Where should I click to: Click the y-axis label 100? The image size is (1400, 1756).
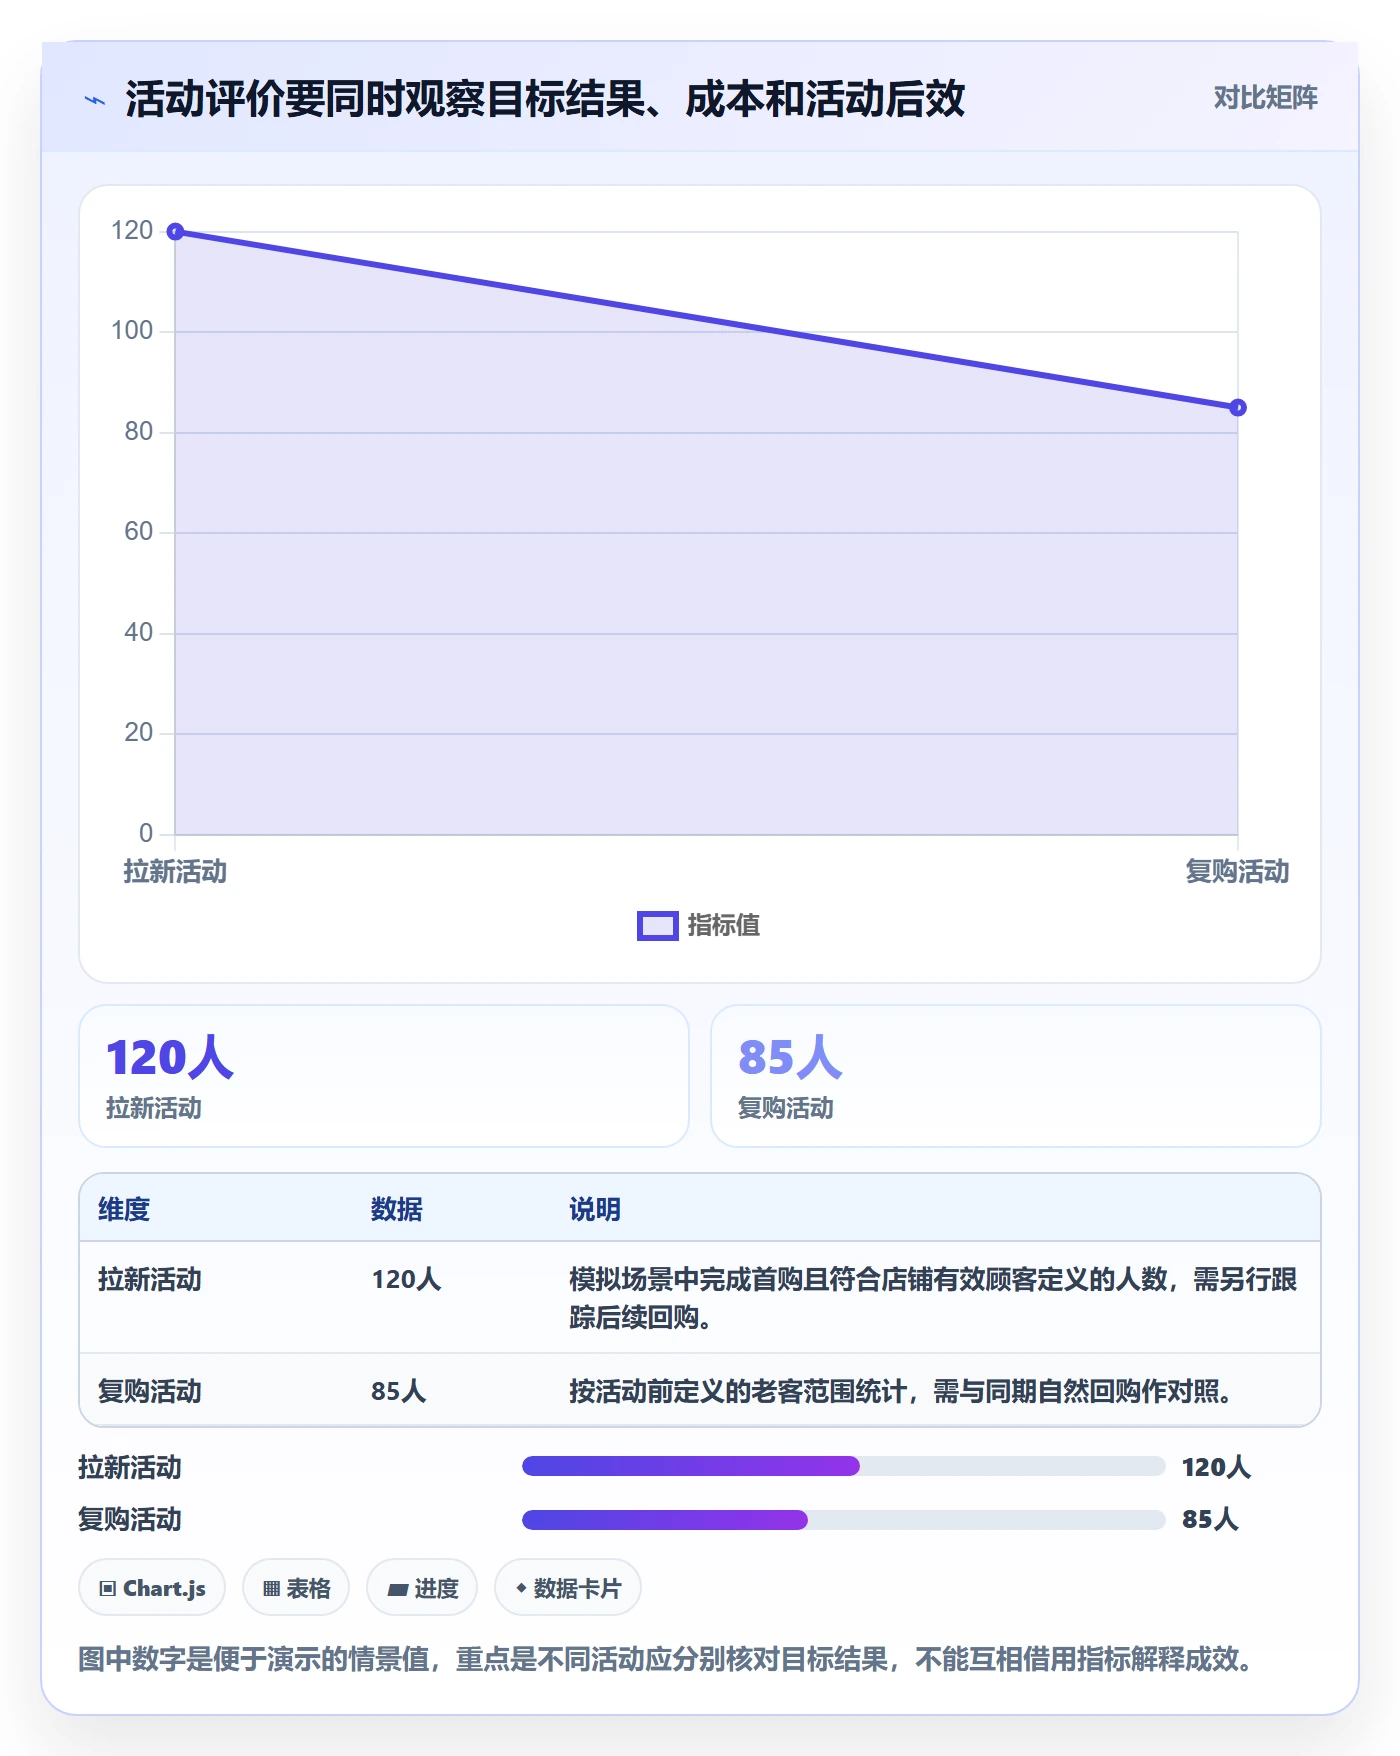pos(132,331)
